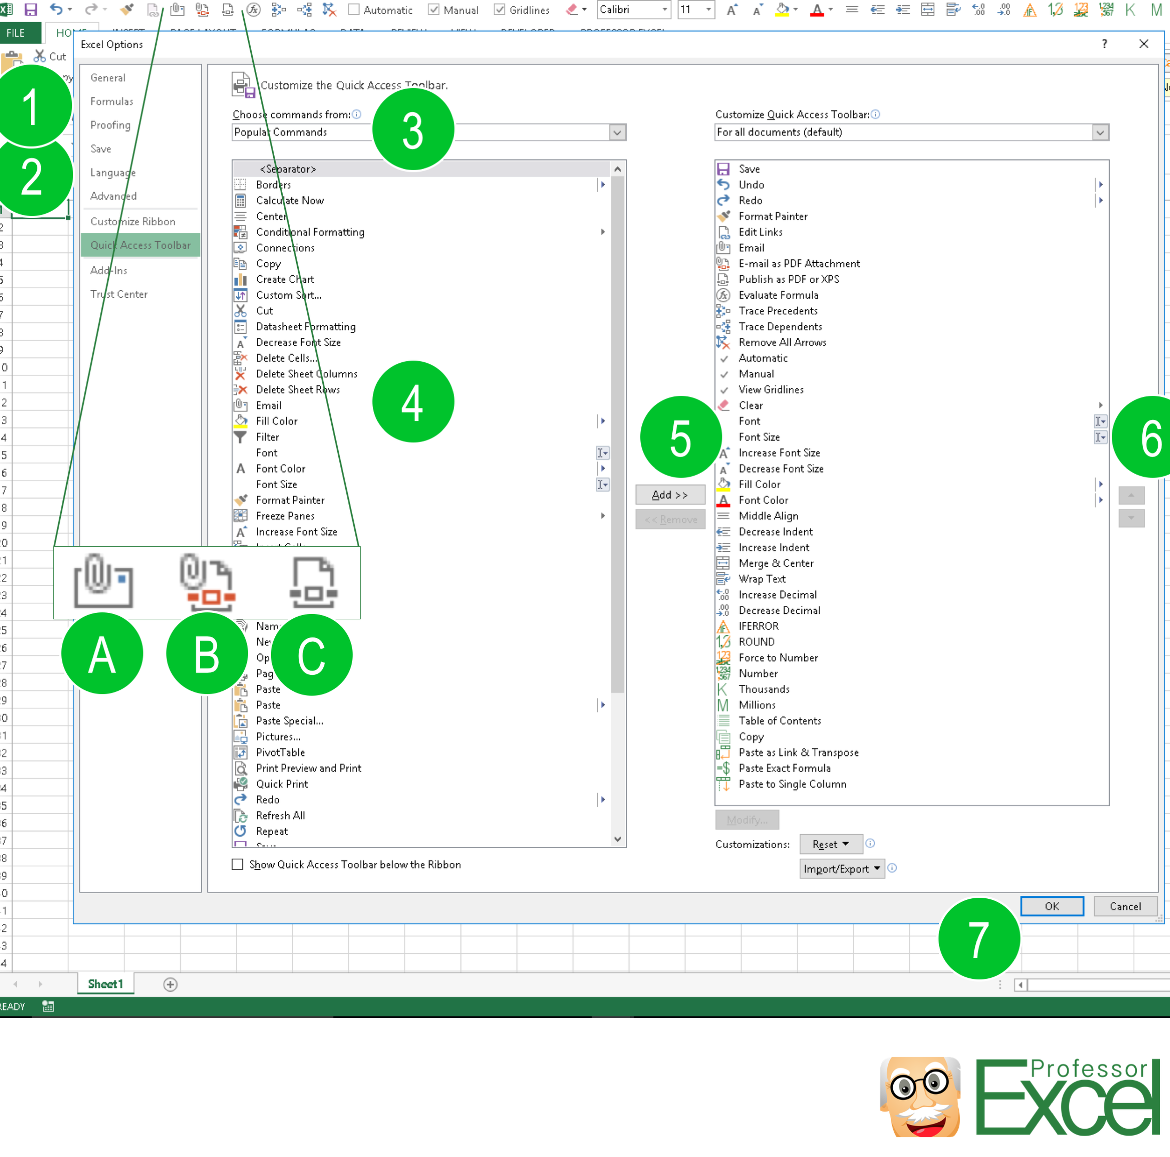Click the Email attachment icon in the top toolbar
Screen dimensions: 1170x1157
[x=178, y=10]
